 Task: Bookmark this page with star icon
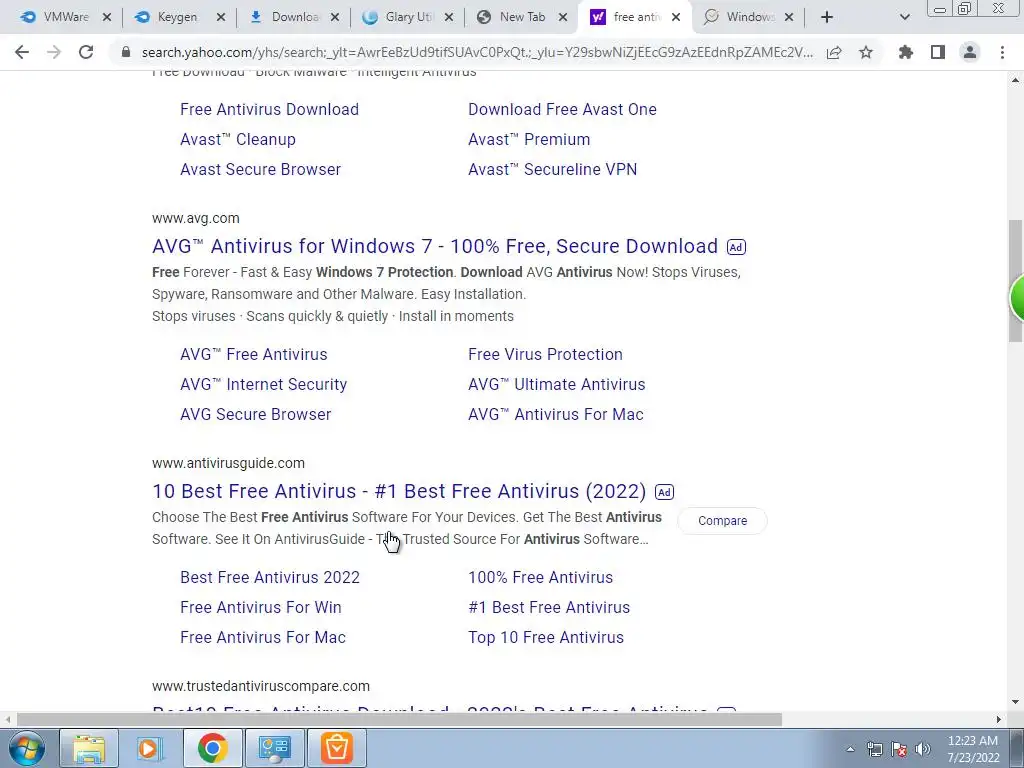point(866,52)
